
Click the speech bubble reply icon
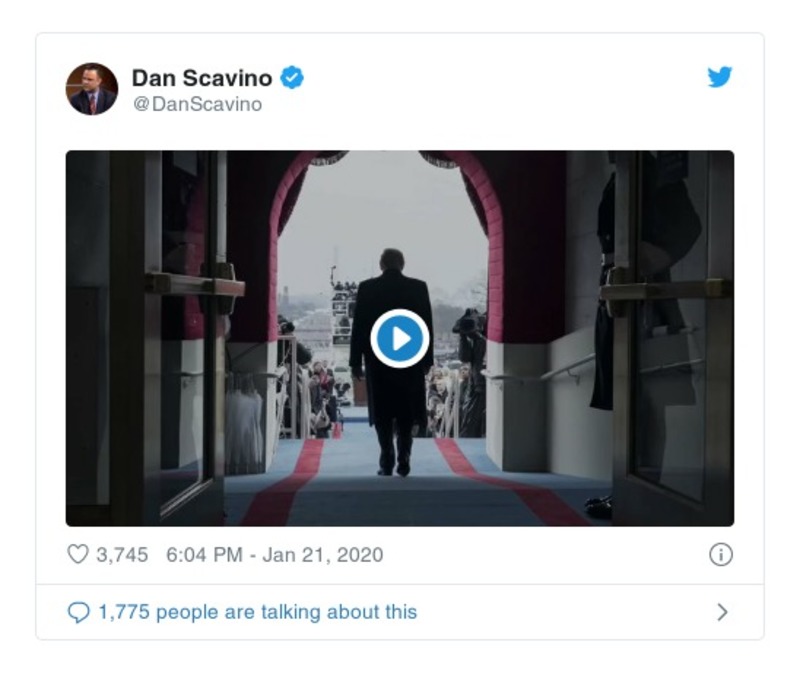(x=78, y=612)
